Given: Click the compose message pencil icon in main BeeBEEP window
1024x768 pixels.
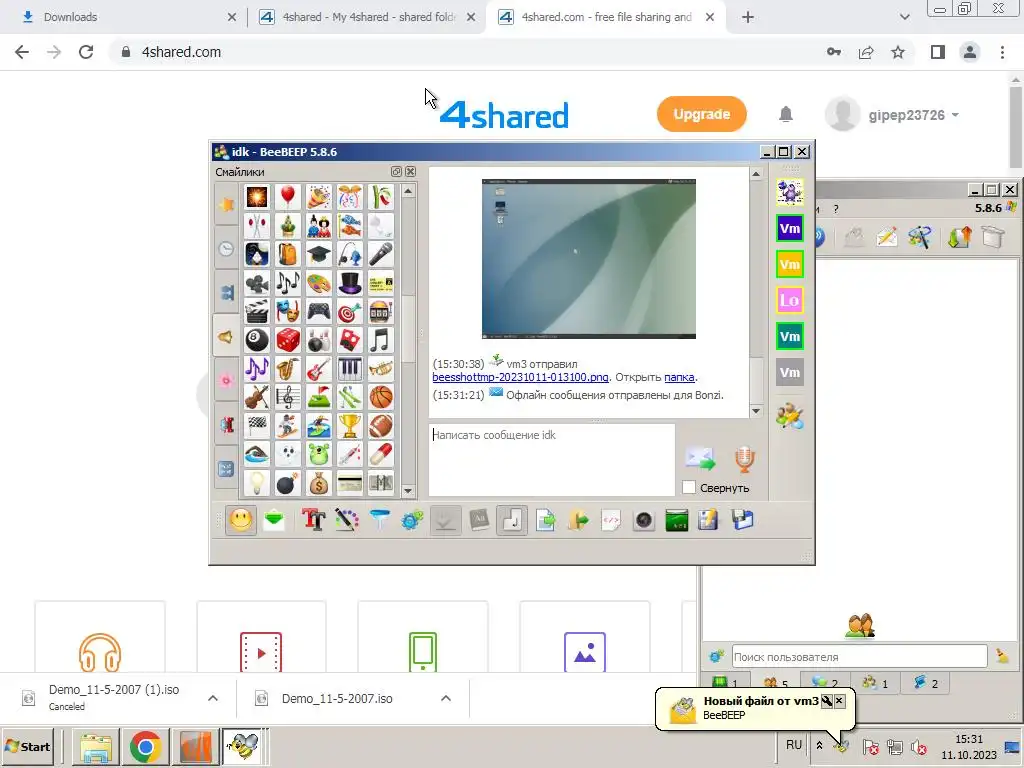Looking at the screenshot, I should pyautogui.click(x=886, y=236).
